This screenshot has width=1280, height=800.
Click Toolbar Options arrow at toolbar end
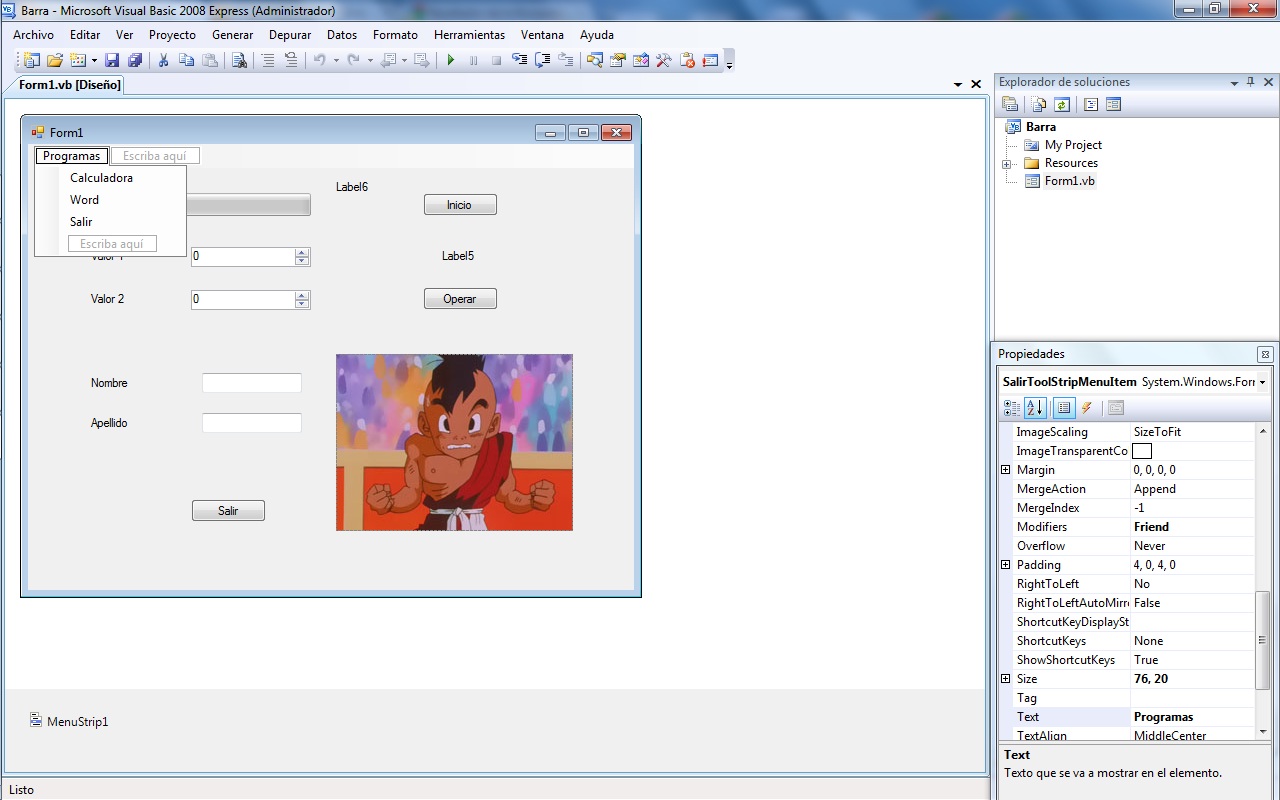point(730,61)
